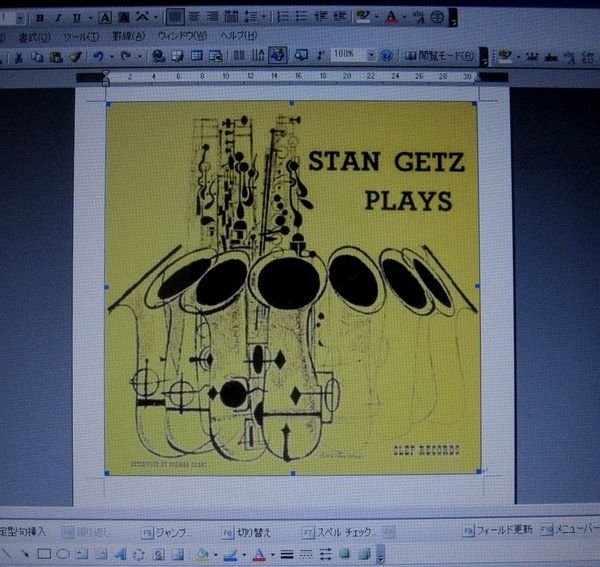This screenshot has width=600, height=567.
Task: Toggle italic formatting
Action: coord(58,17)
